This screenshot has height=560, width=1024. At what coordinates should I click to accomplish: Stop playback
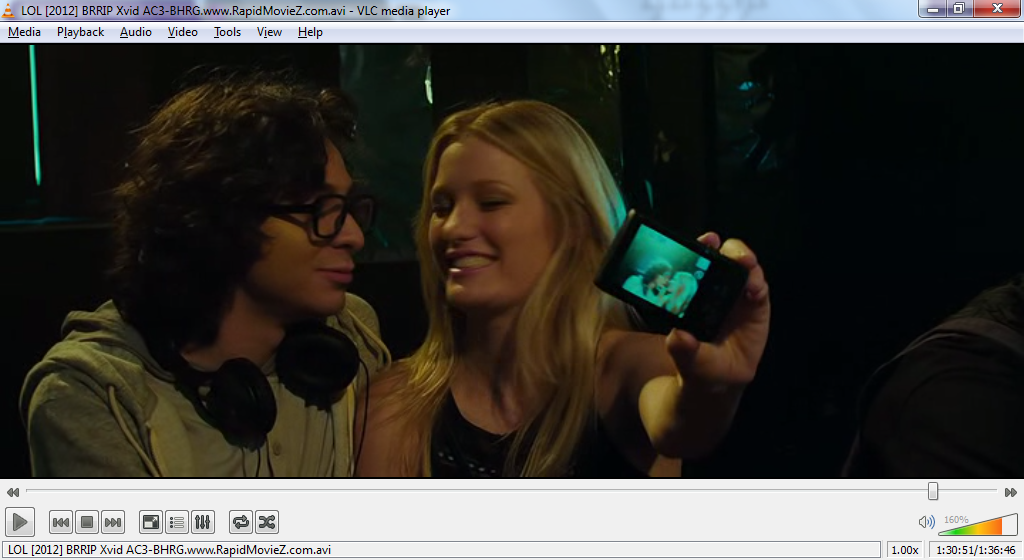pos(87,522)
